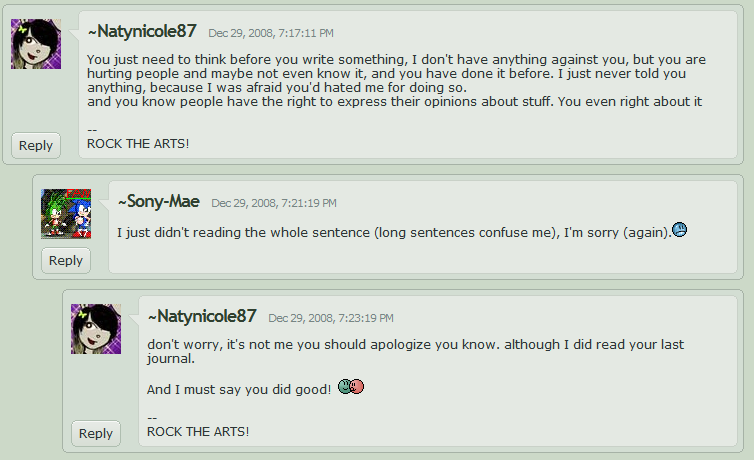Screen dimensions: 754x460
Task: Open Natynicole87's avatar on the 7:23:19 PM comment
Action: [96, 329]
